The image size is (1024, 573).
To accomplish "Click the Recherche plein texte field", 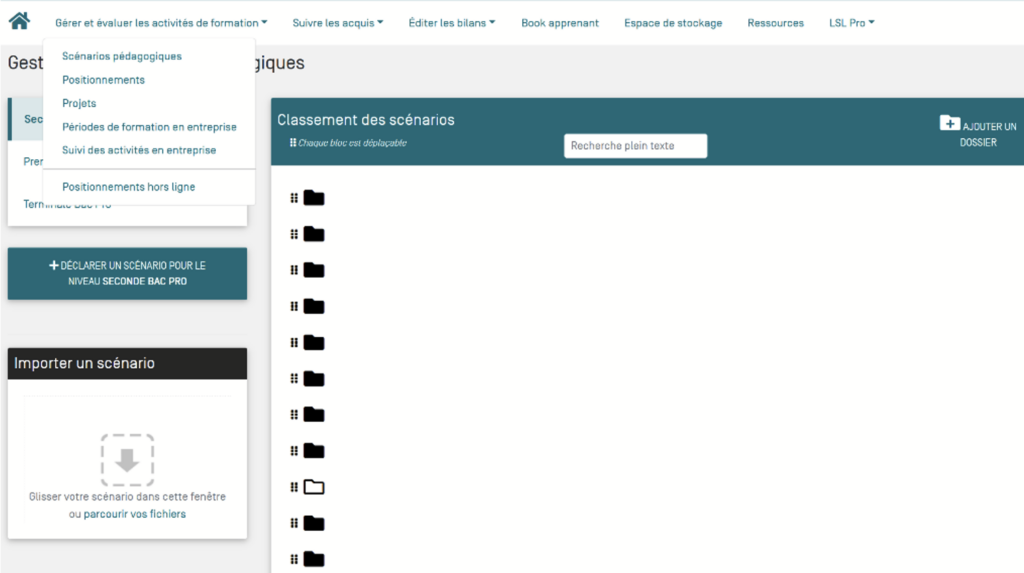I will click(635, 146).
